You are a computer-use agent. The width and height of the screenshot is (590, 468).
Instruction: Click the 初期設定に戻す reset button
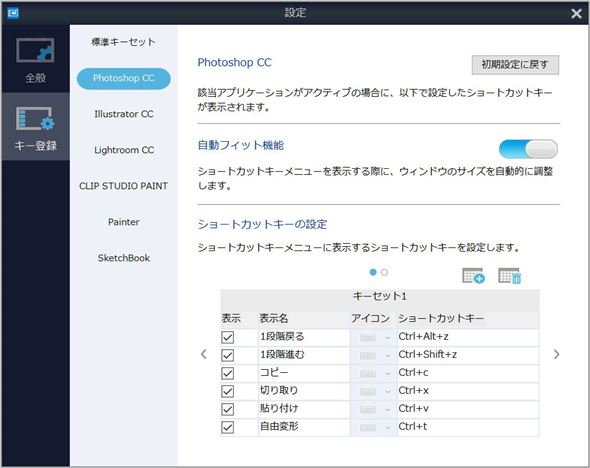coord(515,65)
